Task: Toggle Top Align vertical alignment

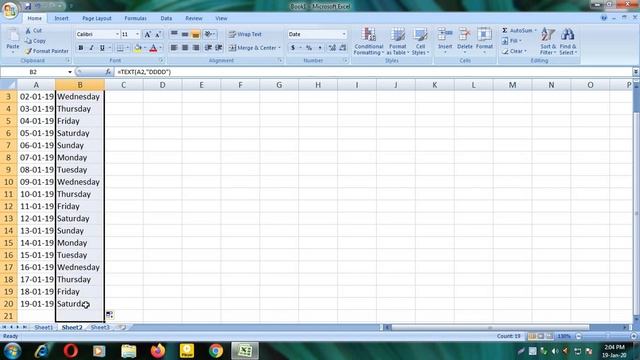Action: (x=174, y=34)
